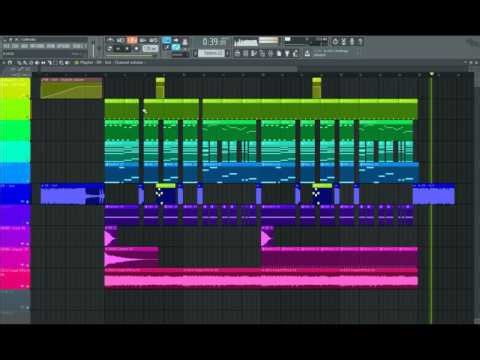
Task: Open the TOOLS menu
Action: [x=77, y=46]
